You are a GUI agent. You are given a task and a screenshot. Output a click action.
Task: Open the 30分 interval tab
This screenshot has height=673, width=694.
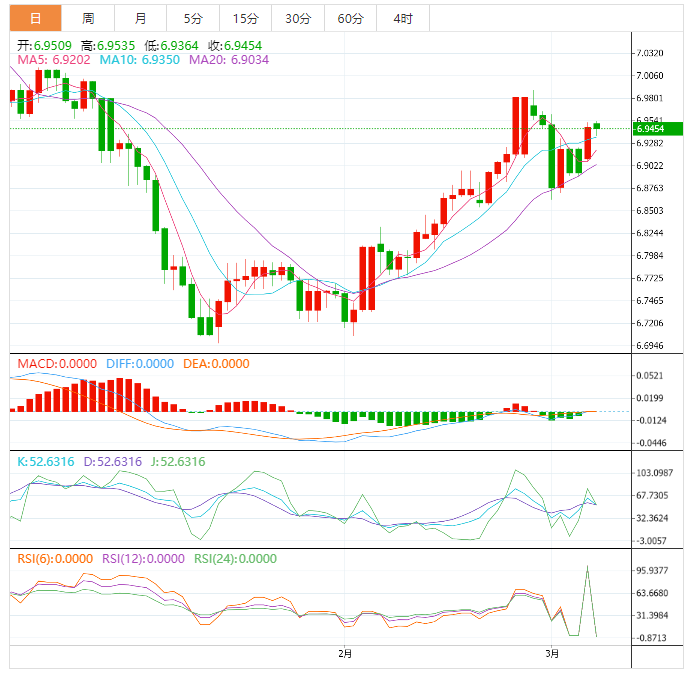pyautogui.click(x=298, y=19)
